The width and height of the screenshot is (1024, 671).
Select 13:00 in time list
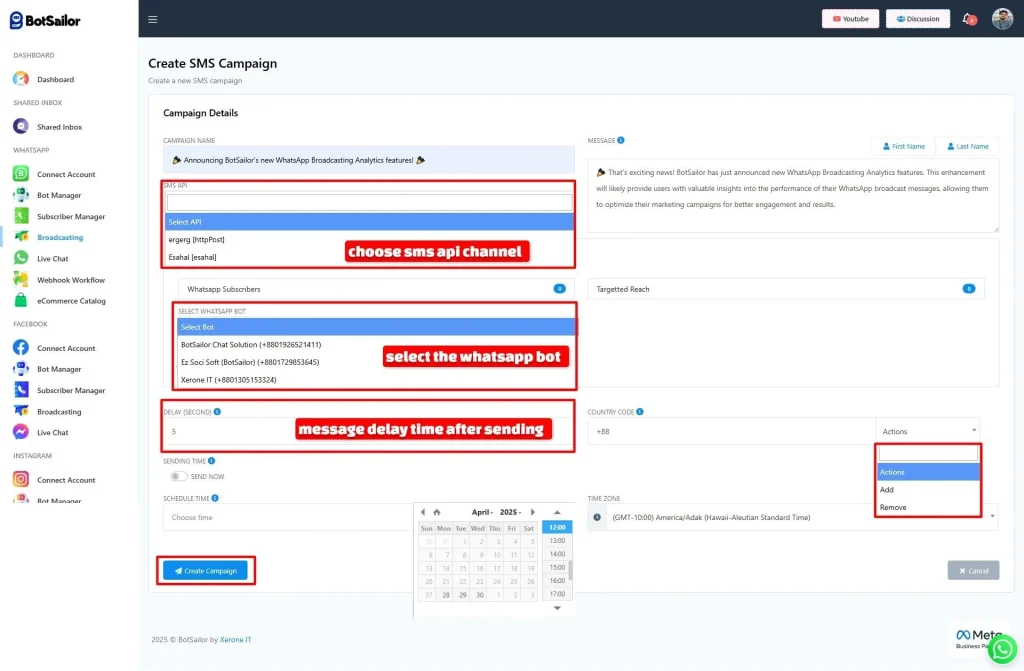[x=557, y=540]
